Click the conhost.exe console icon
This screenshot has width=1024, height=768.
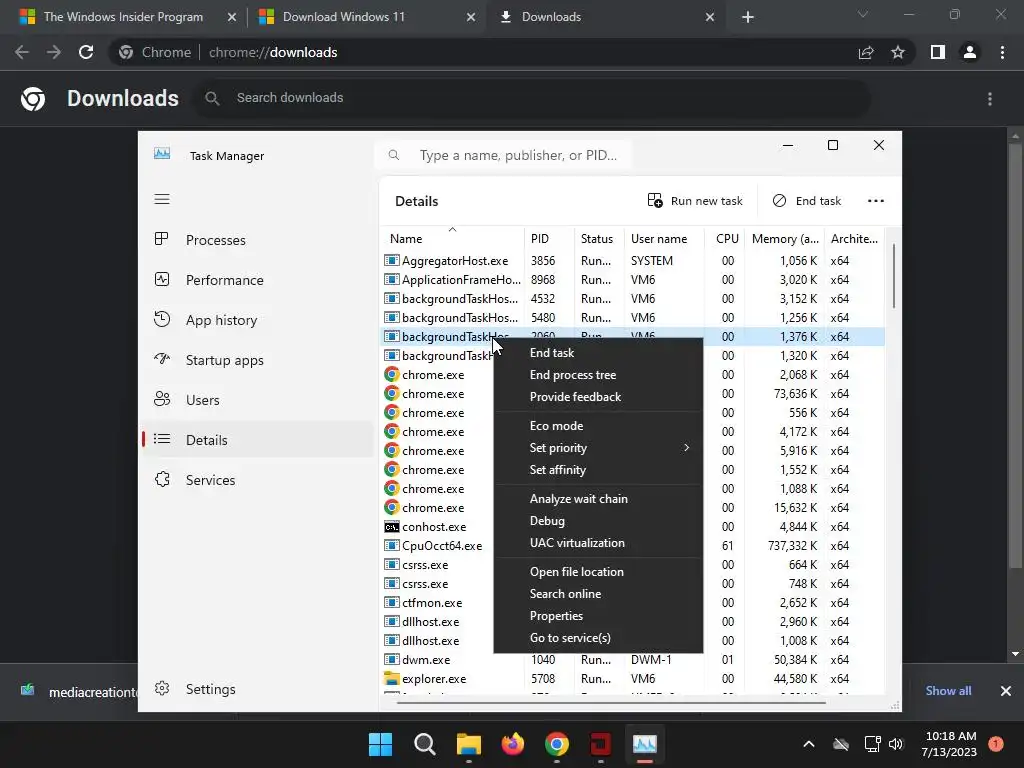[x=391, y=526]
